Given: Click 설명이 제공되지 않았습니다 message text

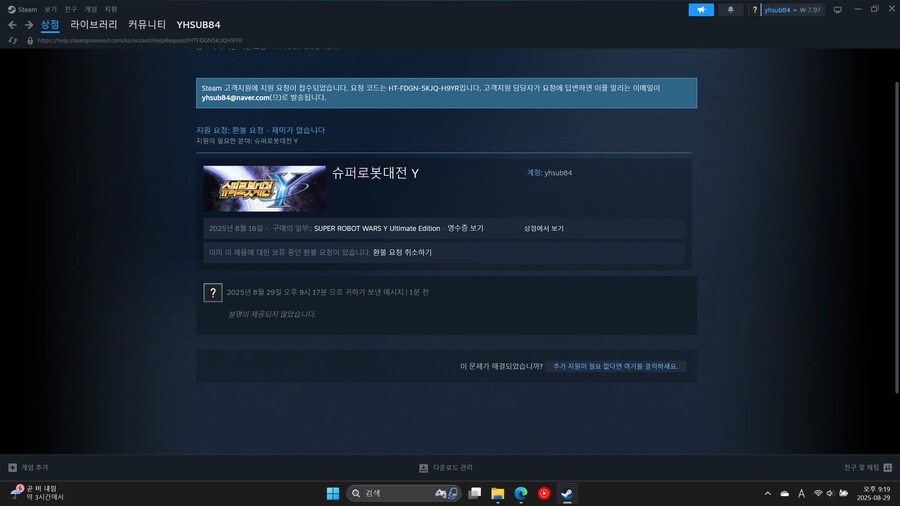Looking at the screenshot, I should pyautogui.click(x=272, y=314).
